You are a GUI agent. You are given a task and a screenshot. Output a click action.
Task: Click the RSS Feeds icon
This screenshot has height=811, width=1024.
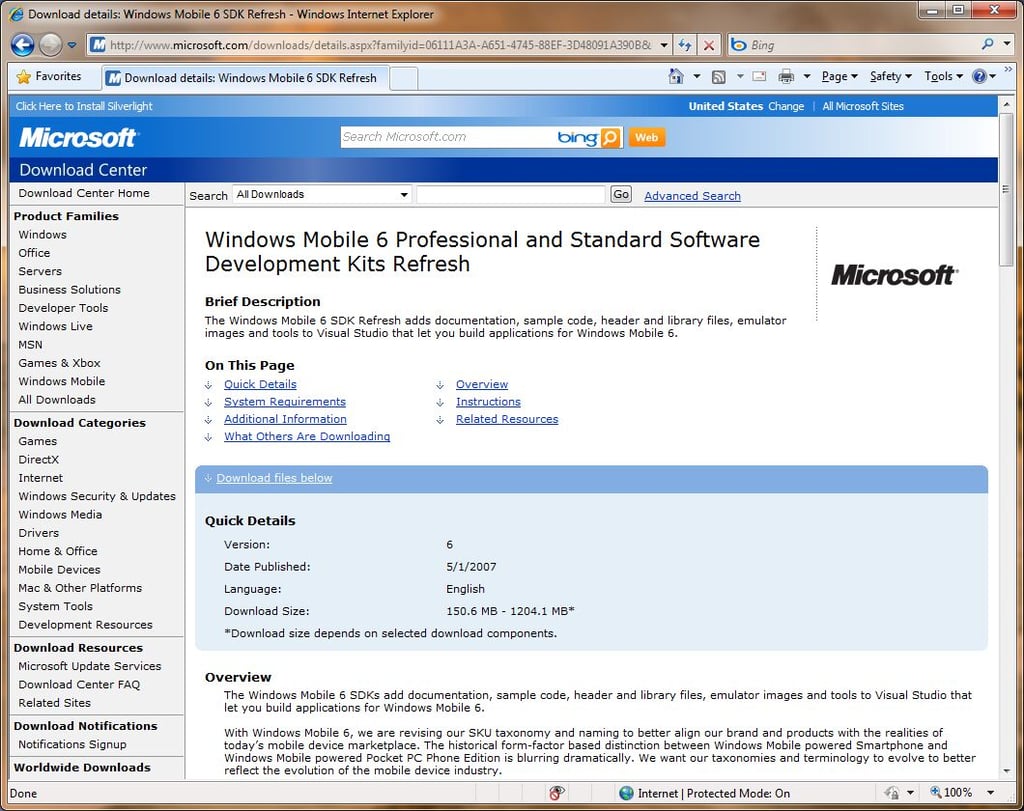[x=718, y=76]
